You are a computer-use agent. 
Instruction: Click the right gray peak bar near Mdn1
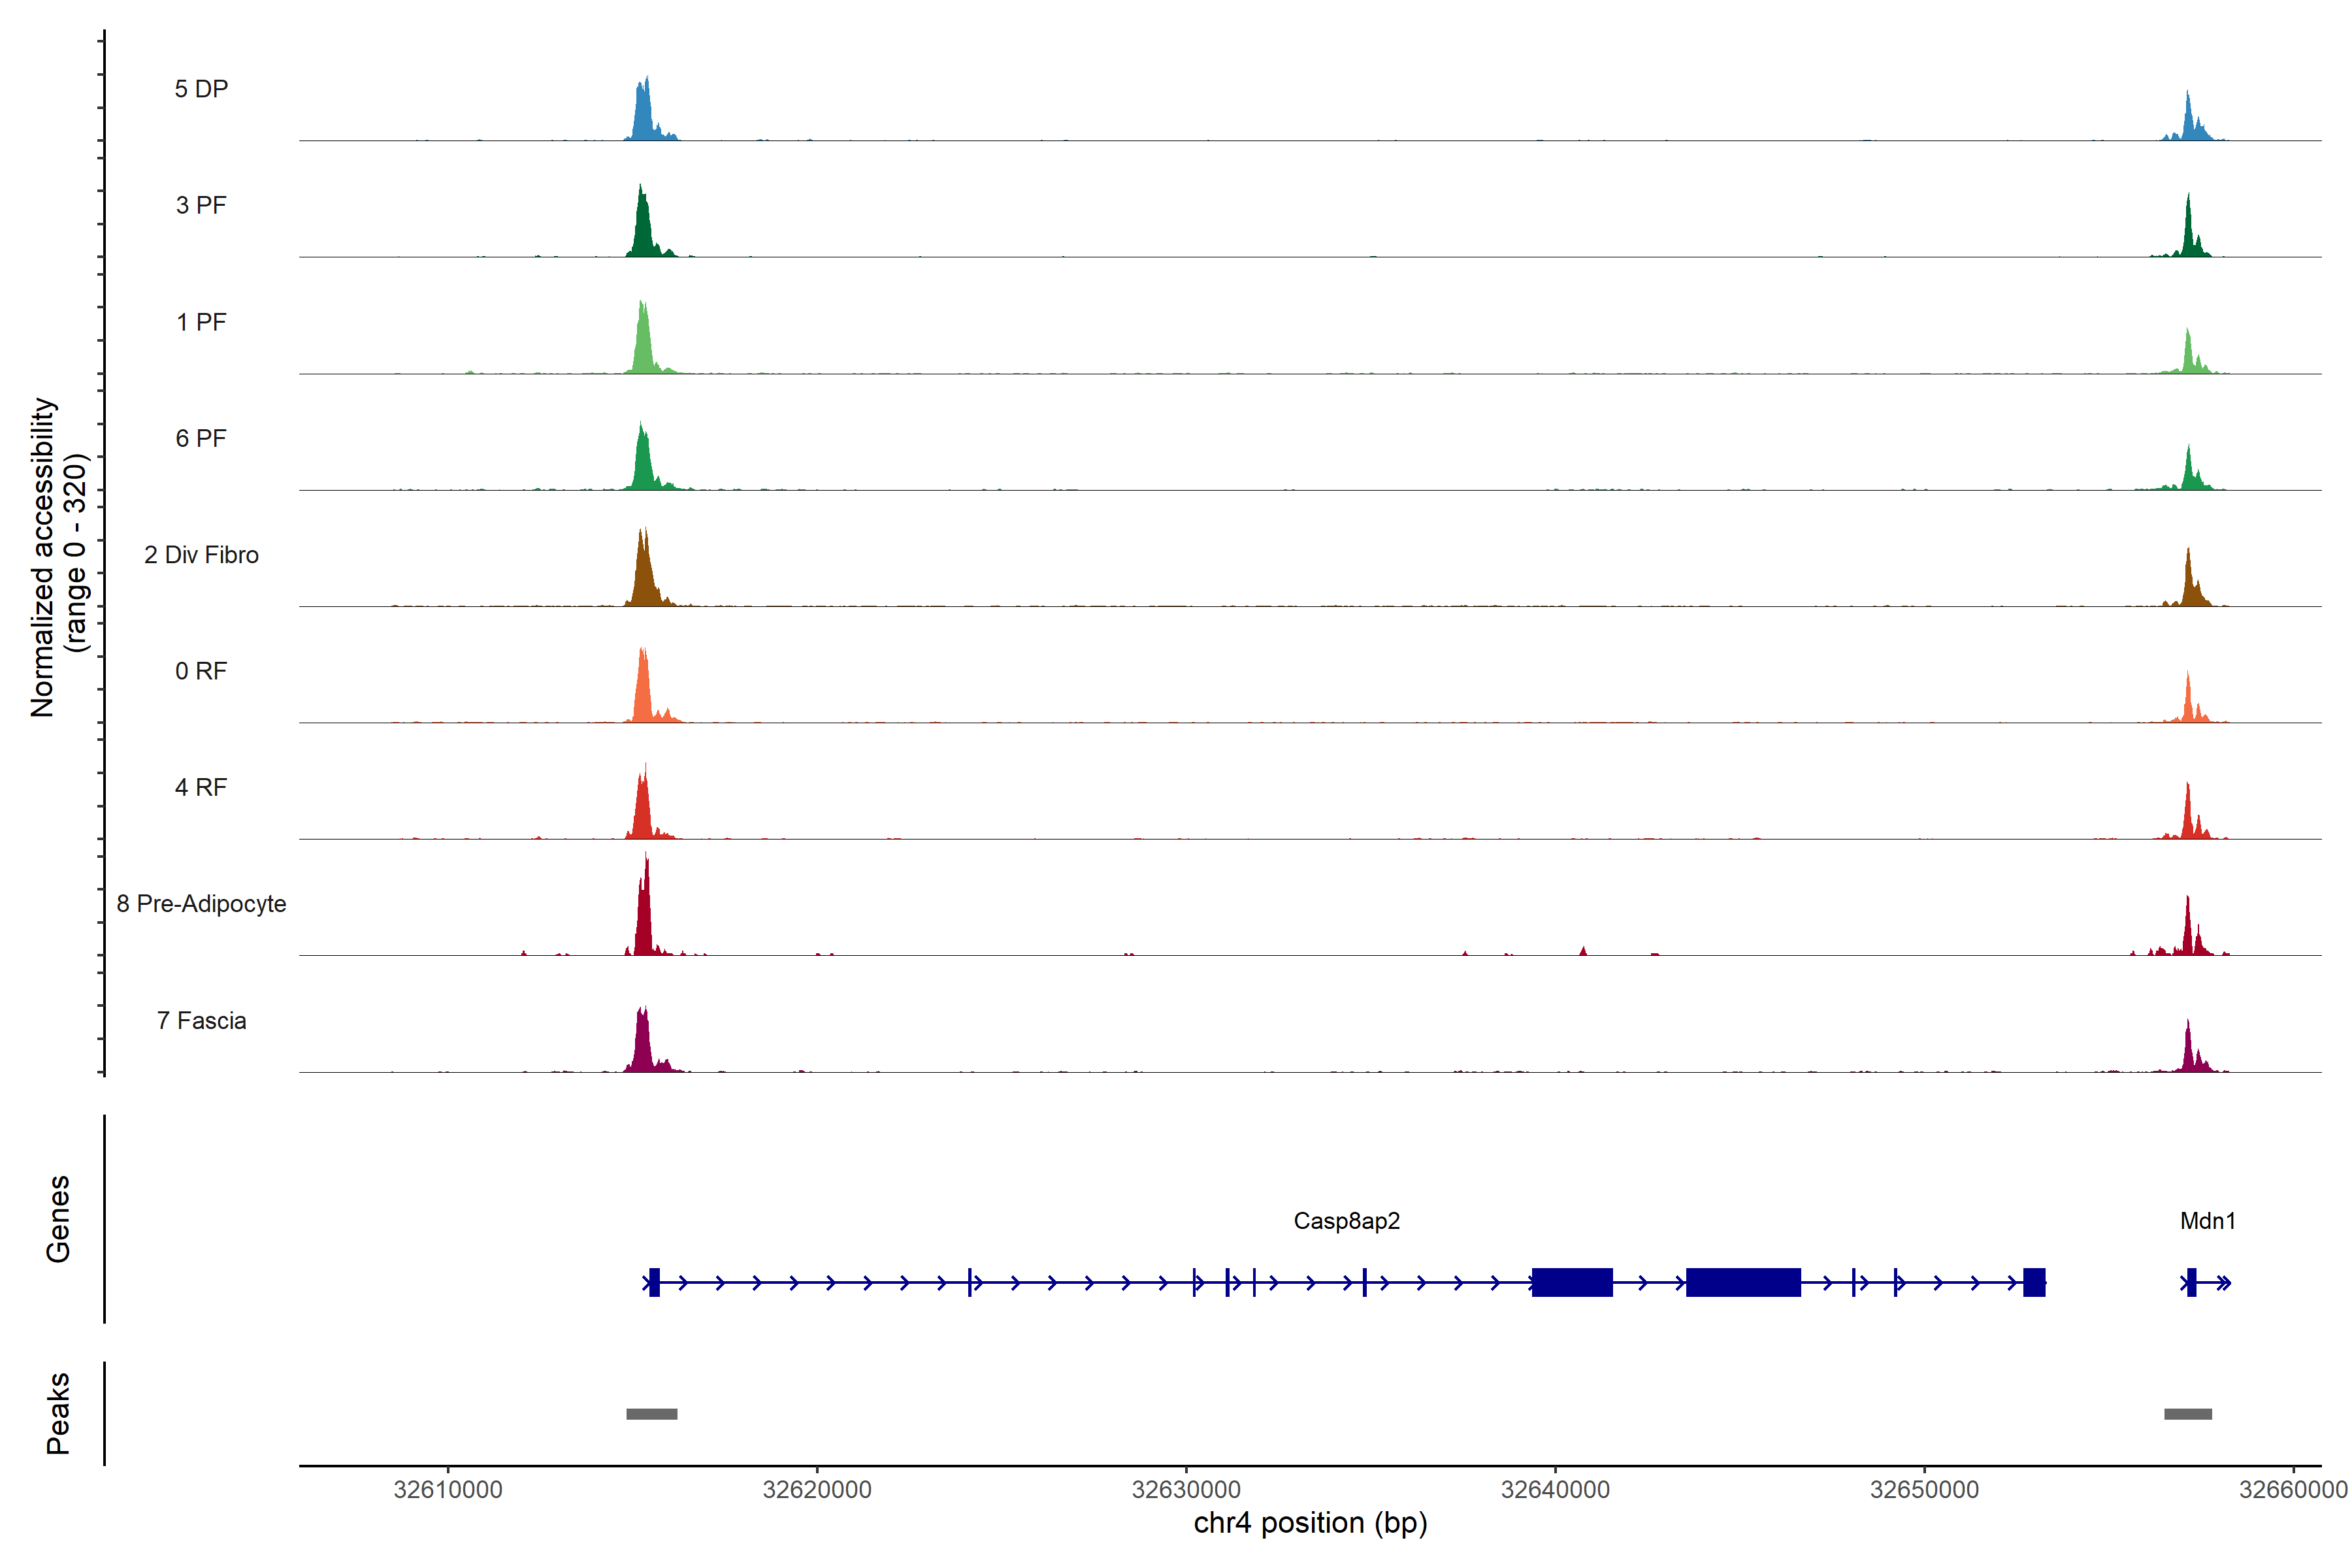click(x=2188, y=1414)
